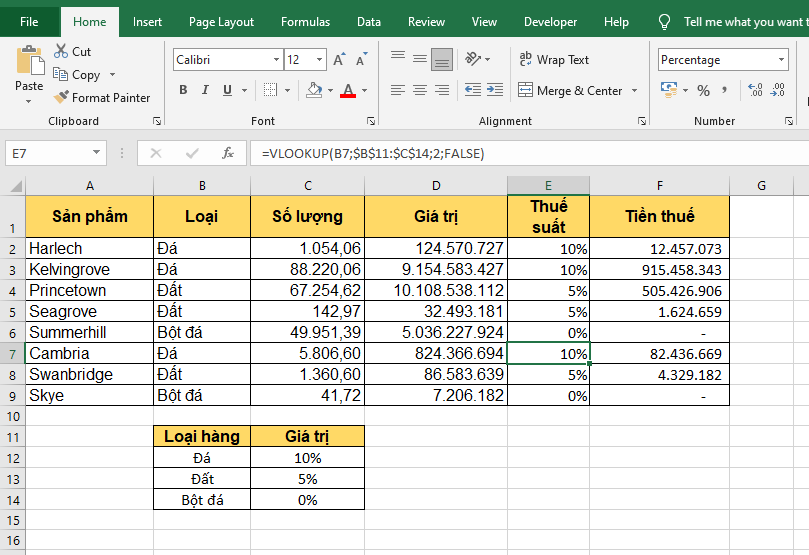Expand the Percentage number format dropdown
The width and height of the screenshot is (809, 555).
tap(781, 60)
